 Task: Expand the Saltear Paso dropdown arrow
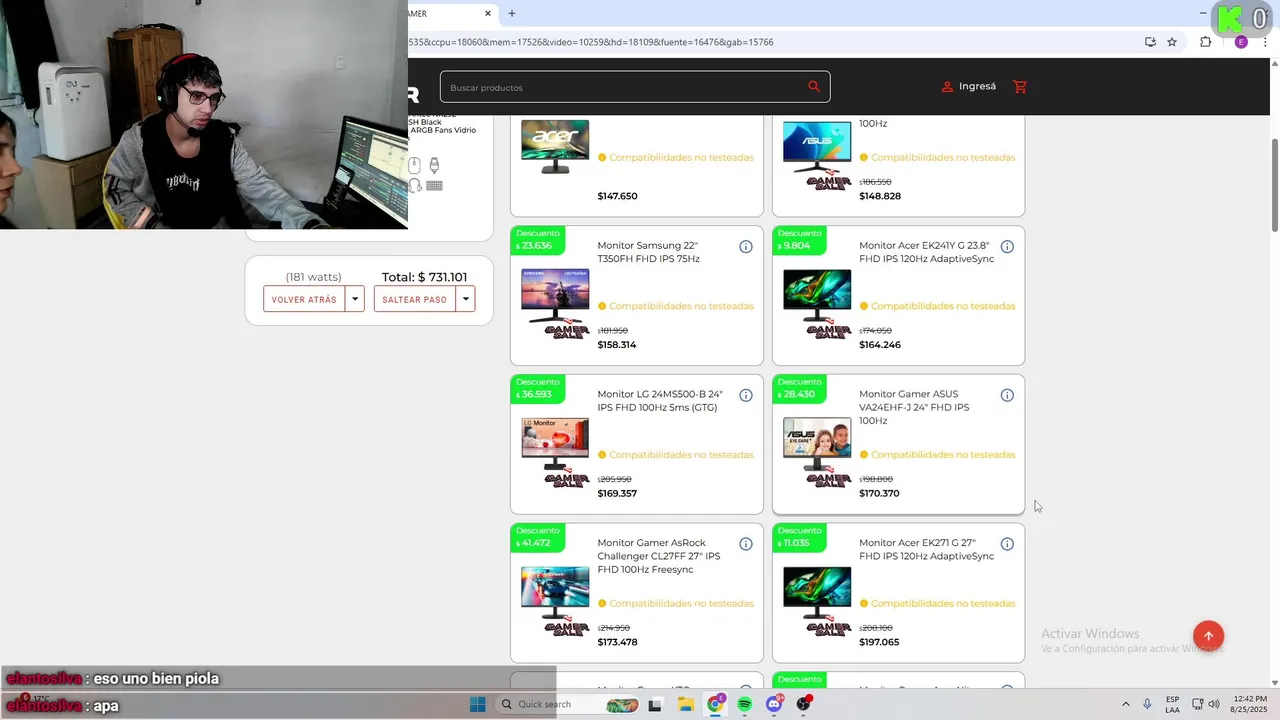point(465,299)
